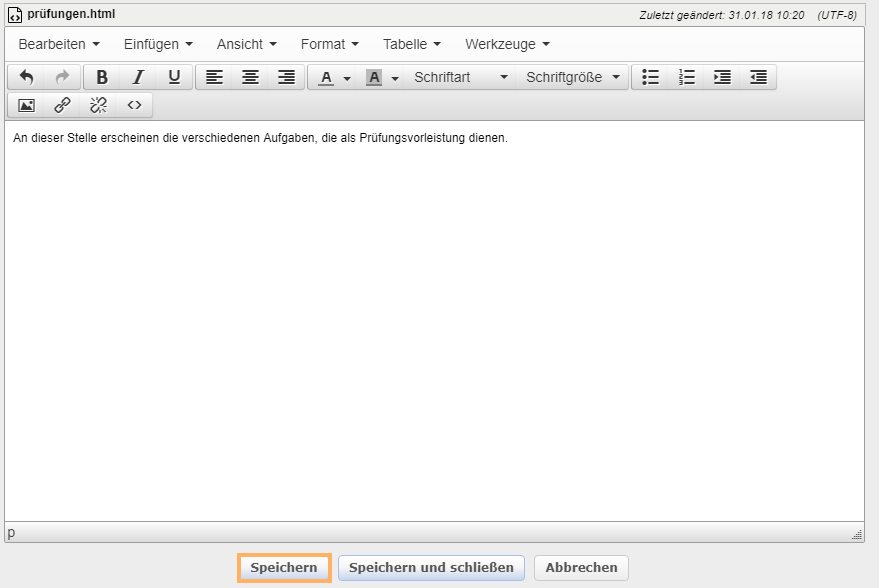Remove the link from selected text
The height and width of the screenshot is (588, 879).
click(97, 104)
